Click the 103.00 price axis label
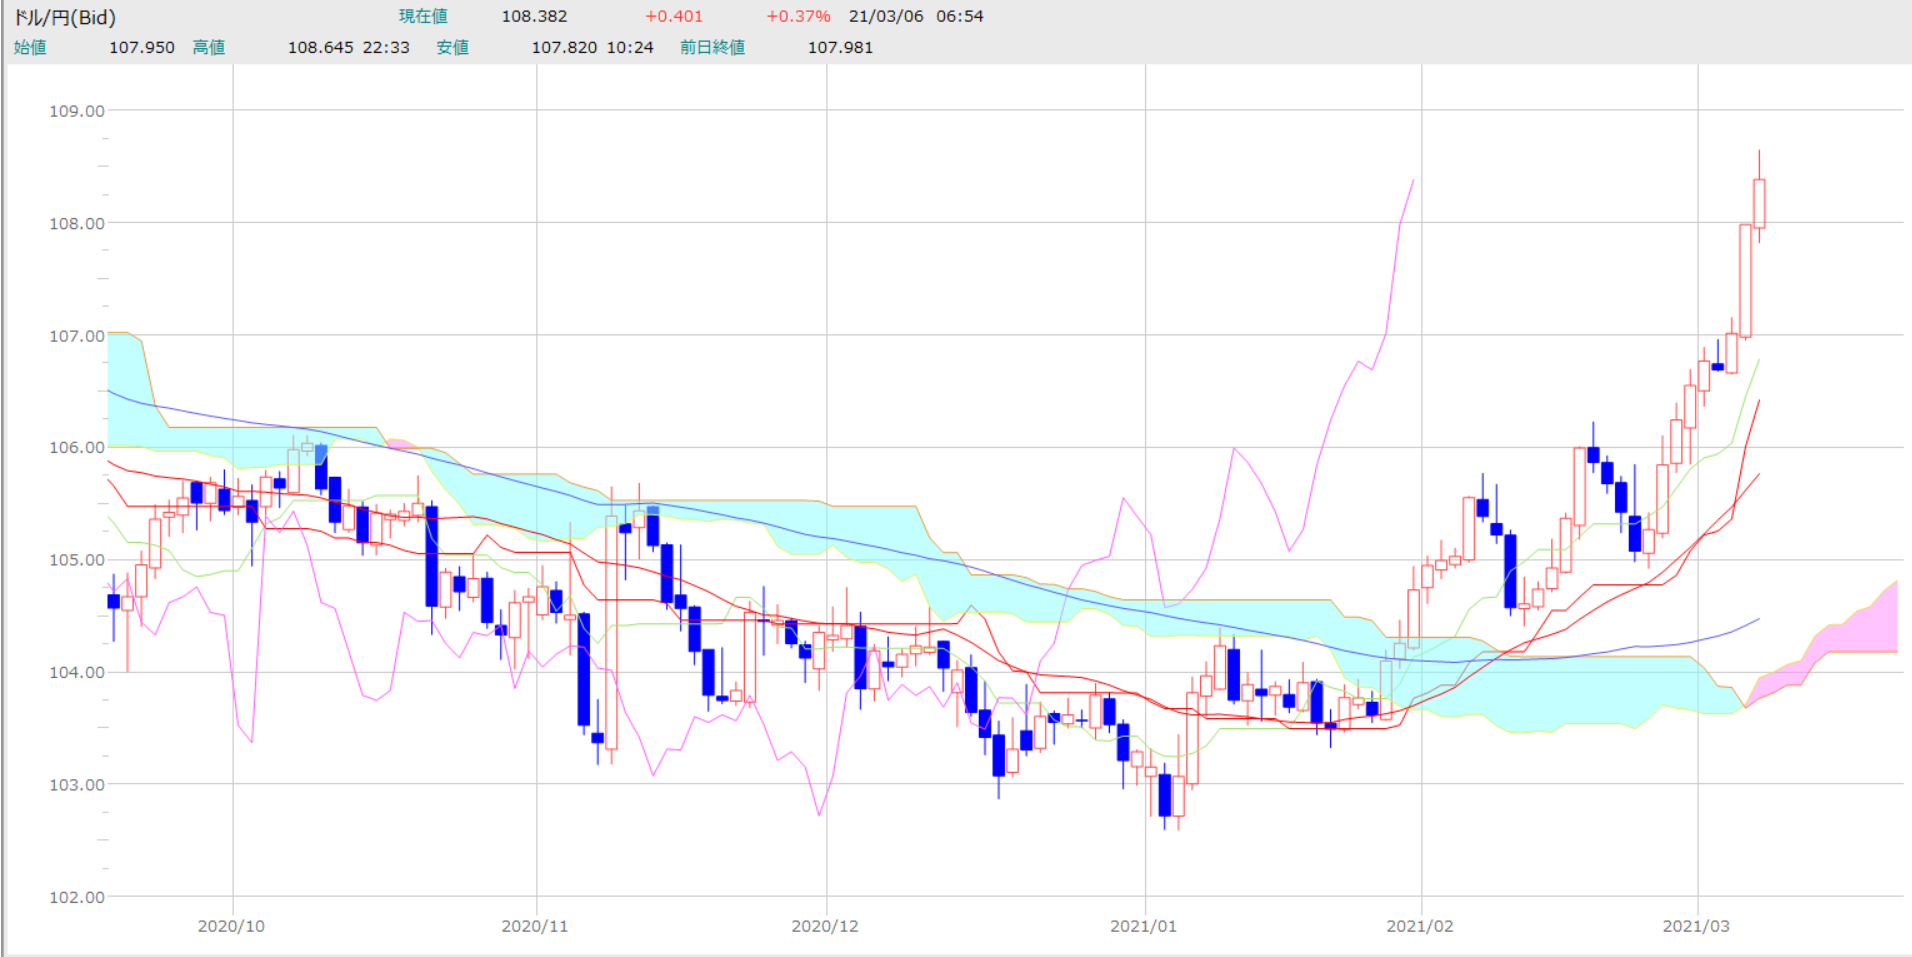This screenshot has height=957, width=1912. [x=77, y=785]
